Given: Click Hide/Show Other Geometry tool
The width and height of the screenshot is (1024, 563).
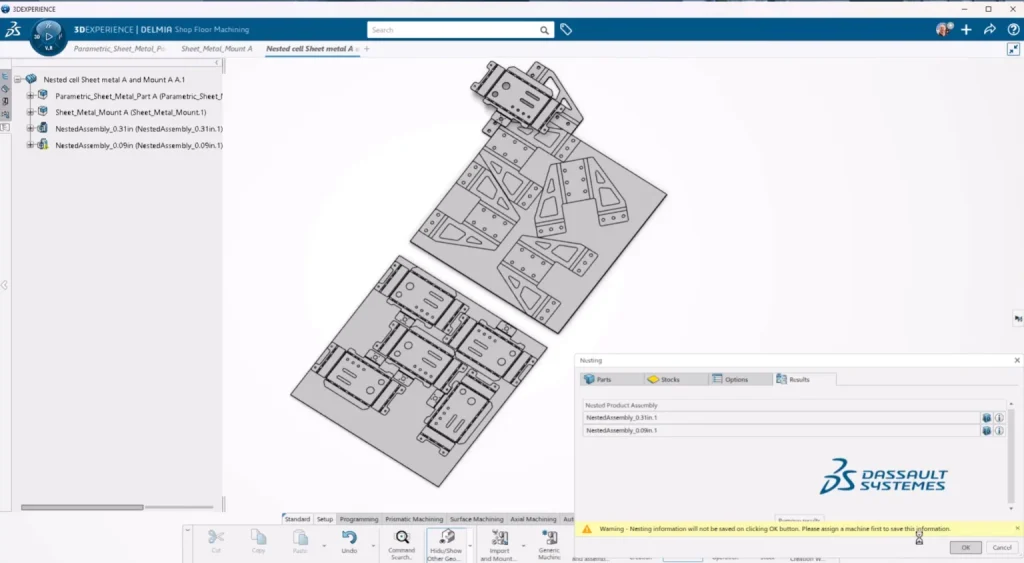Looking at the screenshot, I should coord(445,544).
